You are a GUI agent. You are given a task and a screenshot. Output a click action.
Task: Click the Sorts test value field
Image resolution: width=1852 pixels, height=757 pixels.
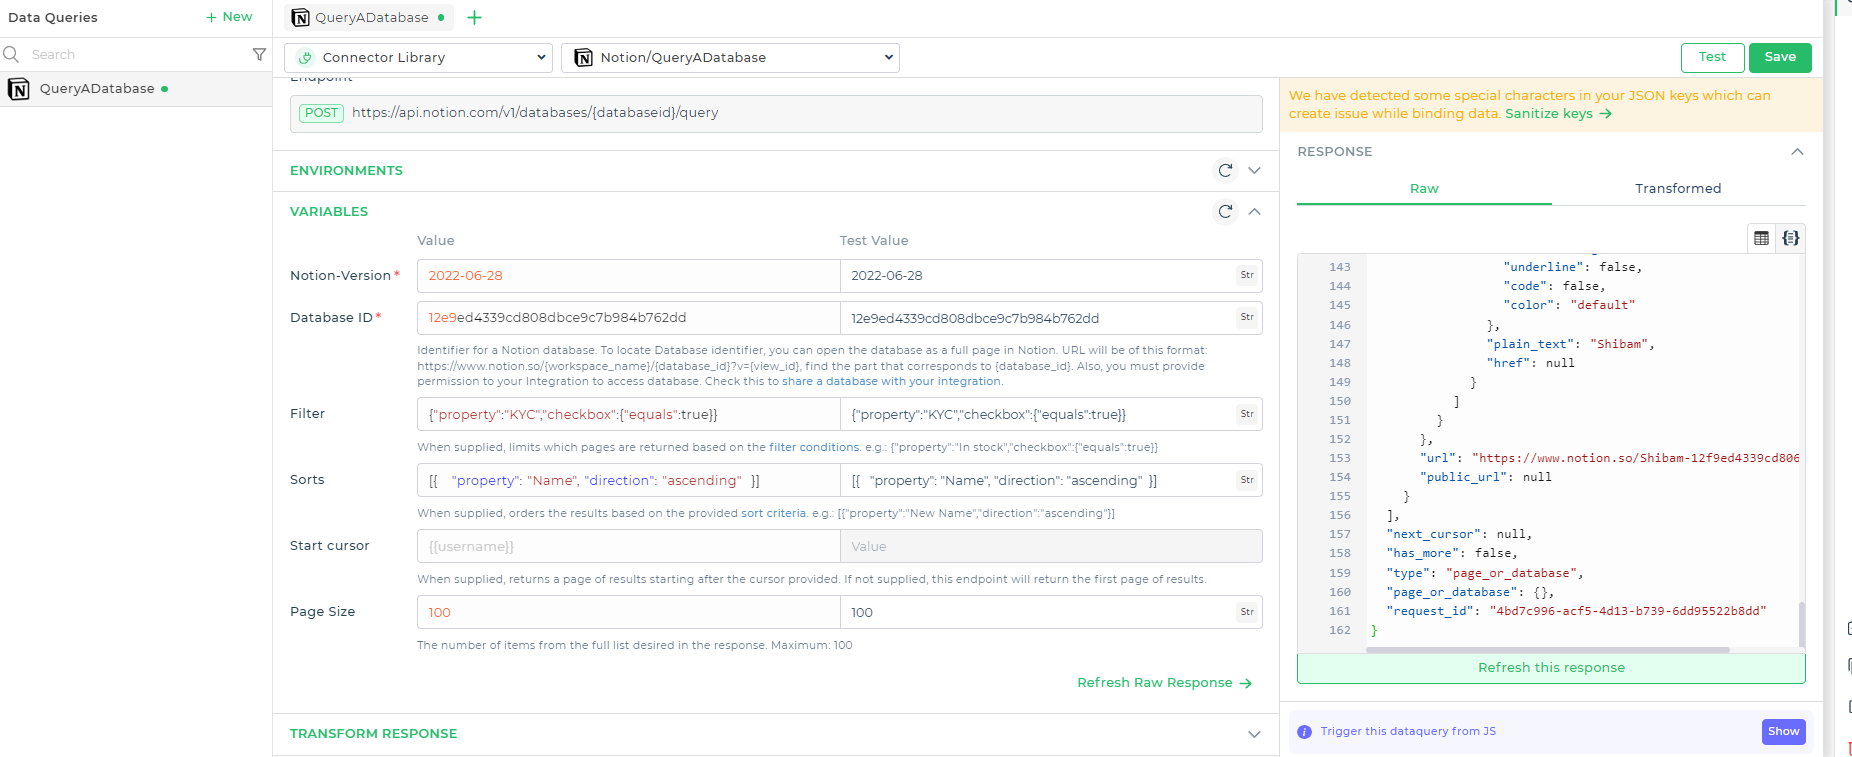coord(1051,480)
